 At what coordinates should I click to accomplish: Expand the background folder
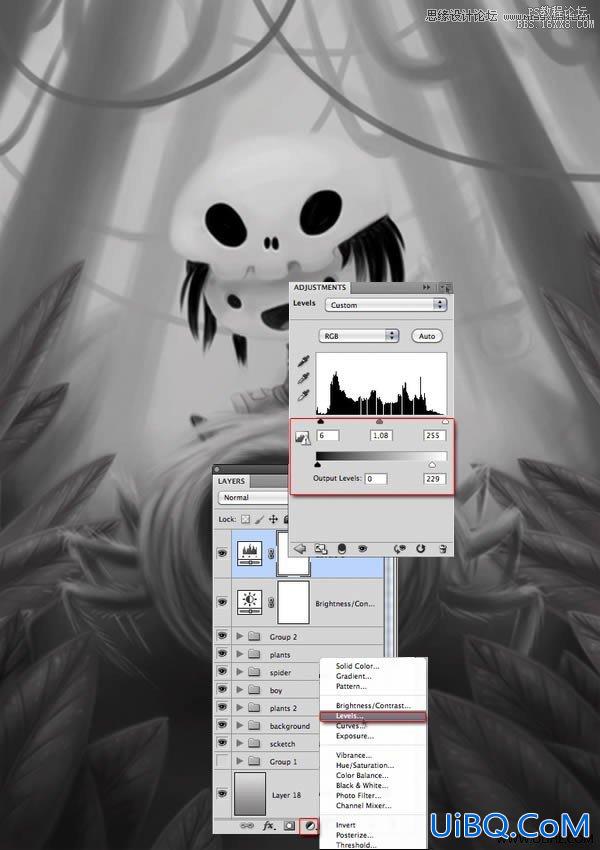pos(239,725)
